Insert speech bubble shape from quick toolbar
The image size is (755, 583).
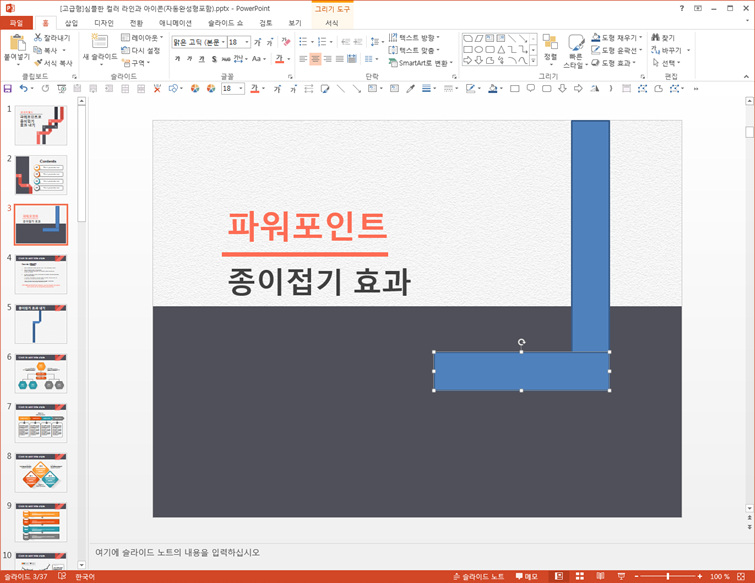point(531,89)
